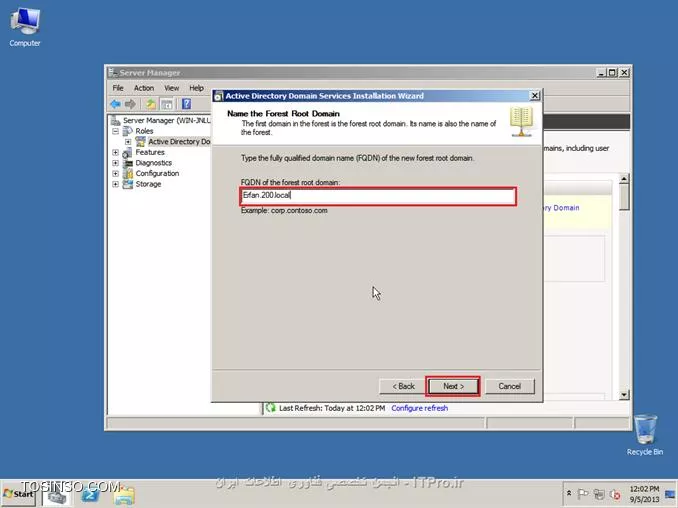This screenshot has height=508, width=678.
Task: Select the Configuration tree item label
Action: pos(157,173)
